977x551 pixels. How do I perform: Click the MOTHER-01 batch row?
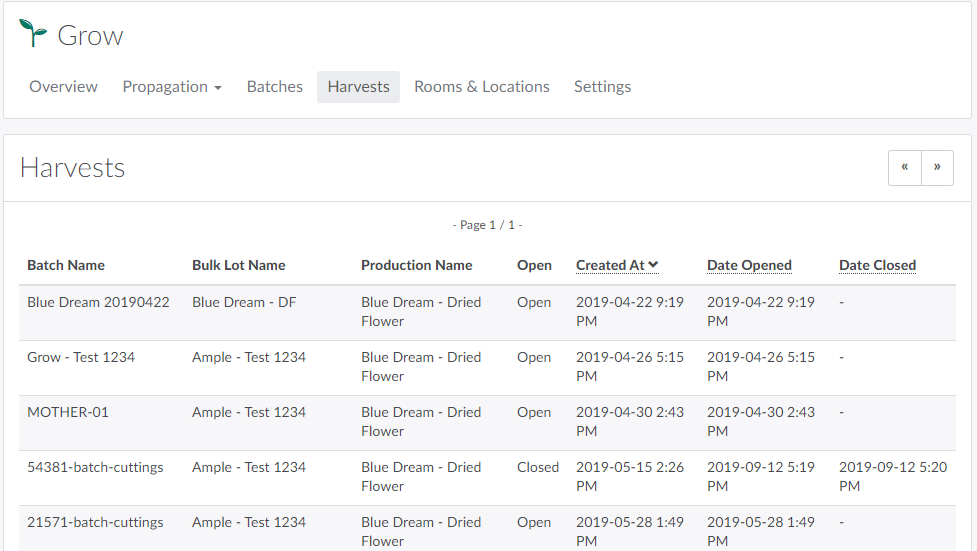(x=68, y=412)
